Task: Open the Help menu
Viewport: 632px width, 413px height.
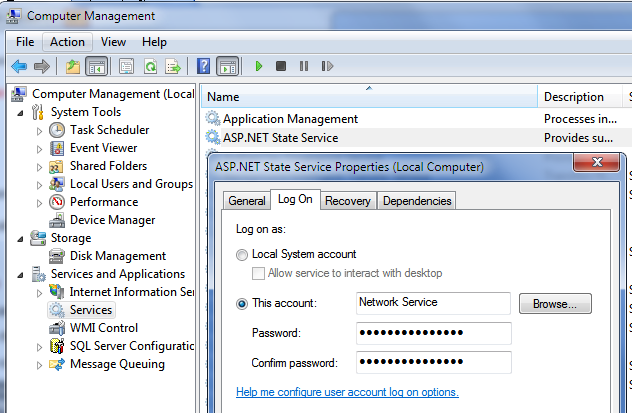Action: pos(154,42)
